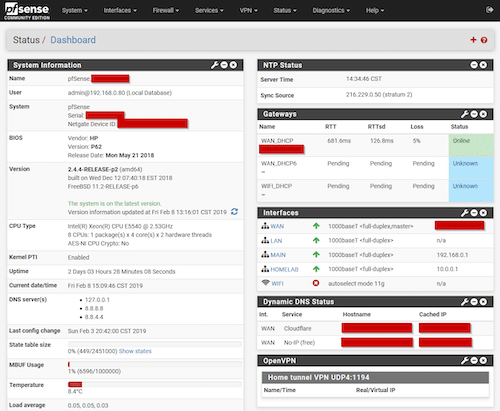This screenshot has width=500, height=411.
Task: Open the MAIN interface link
Action: [x=278, y=255]
